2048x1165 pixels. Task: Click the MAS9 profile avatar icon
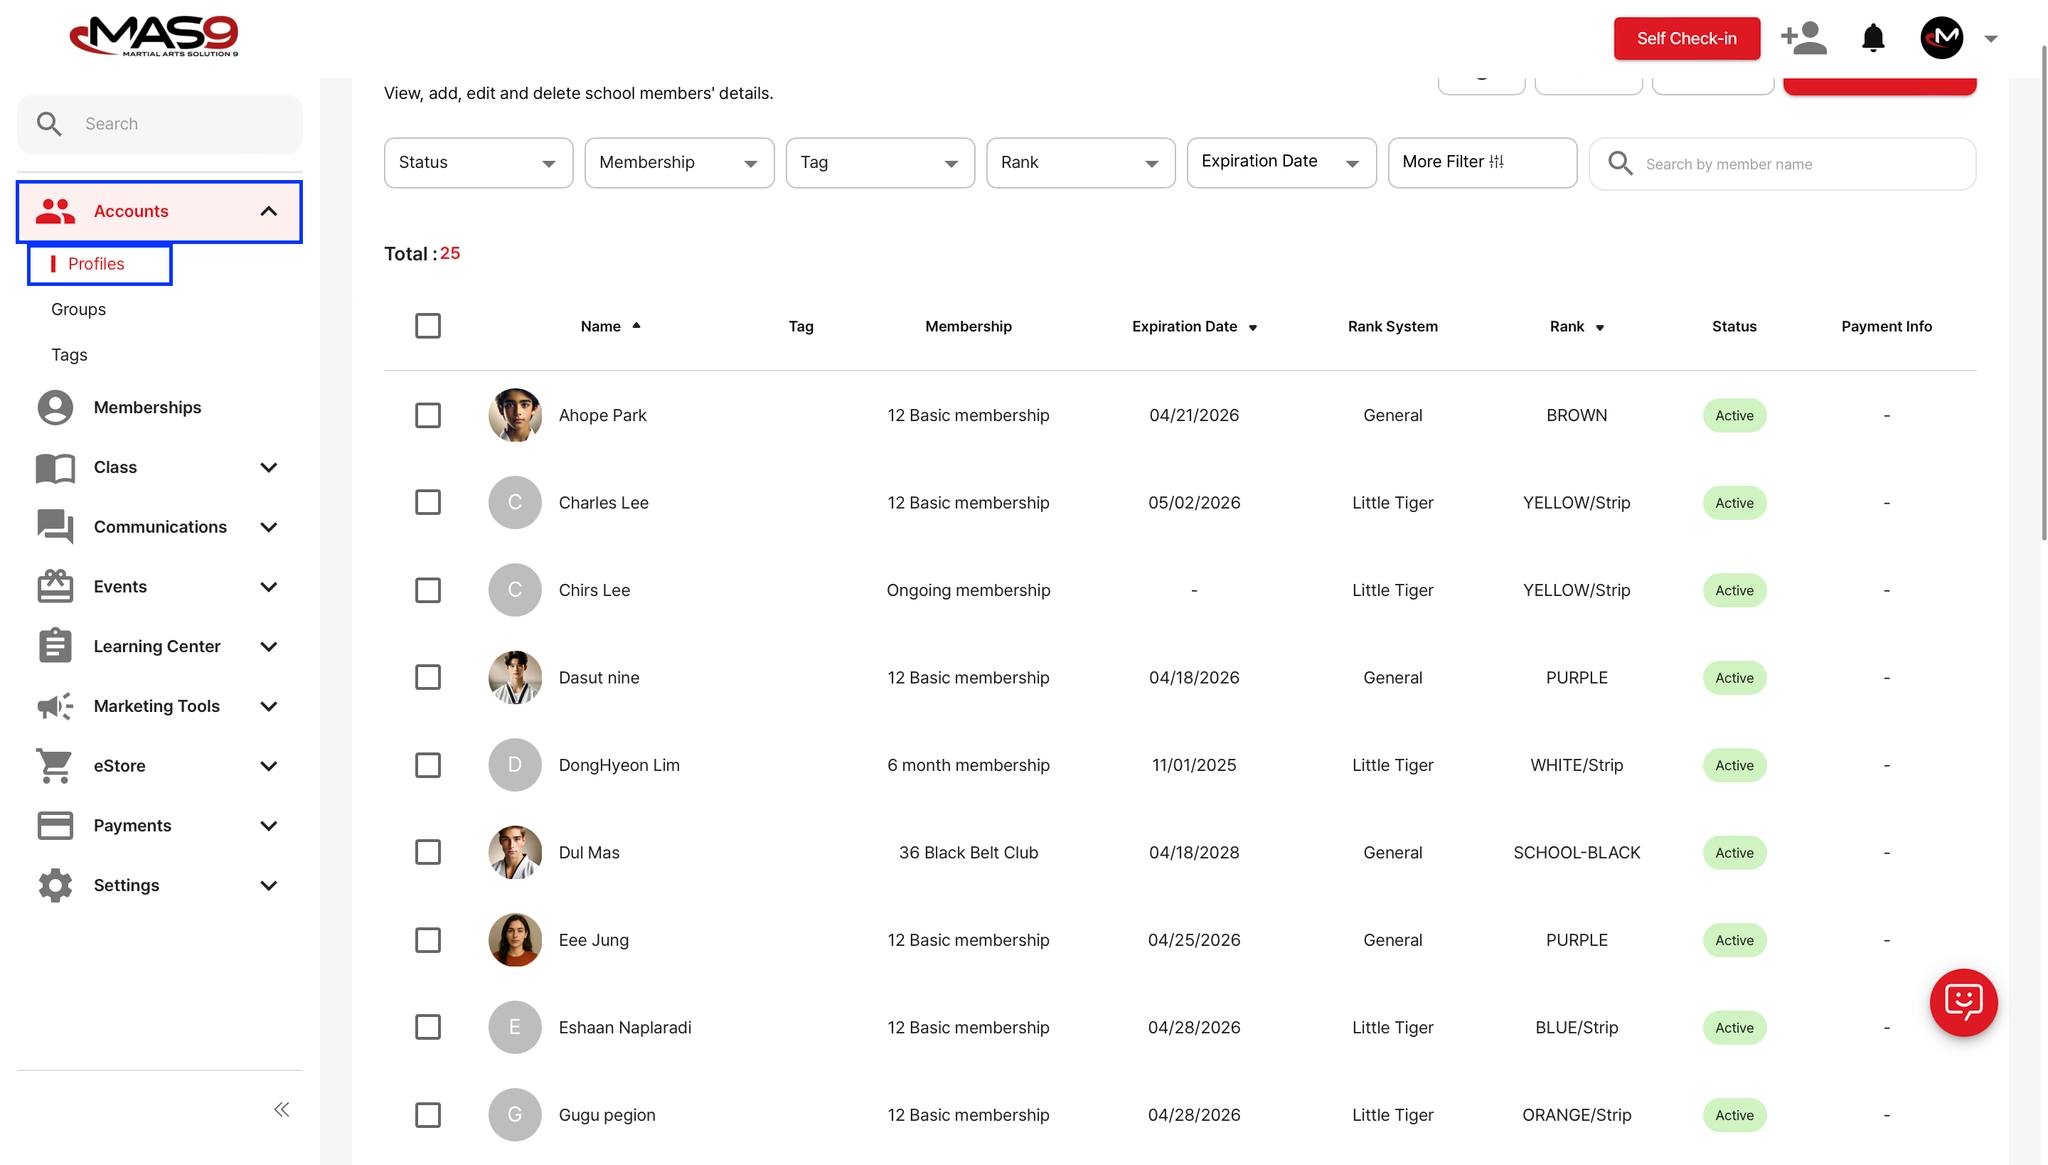click(x=1941, y=38)
